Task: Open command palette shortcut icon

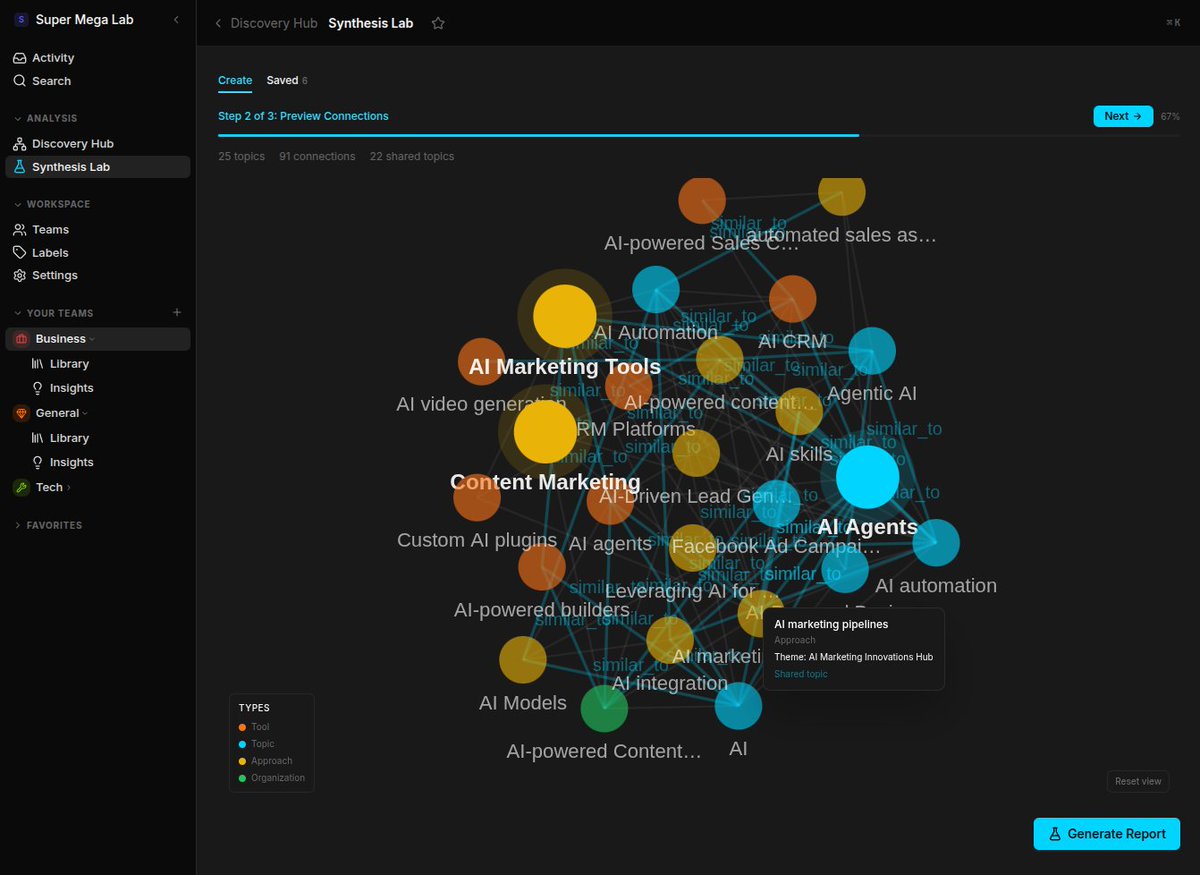Action: (x=1173, y=23)
